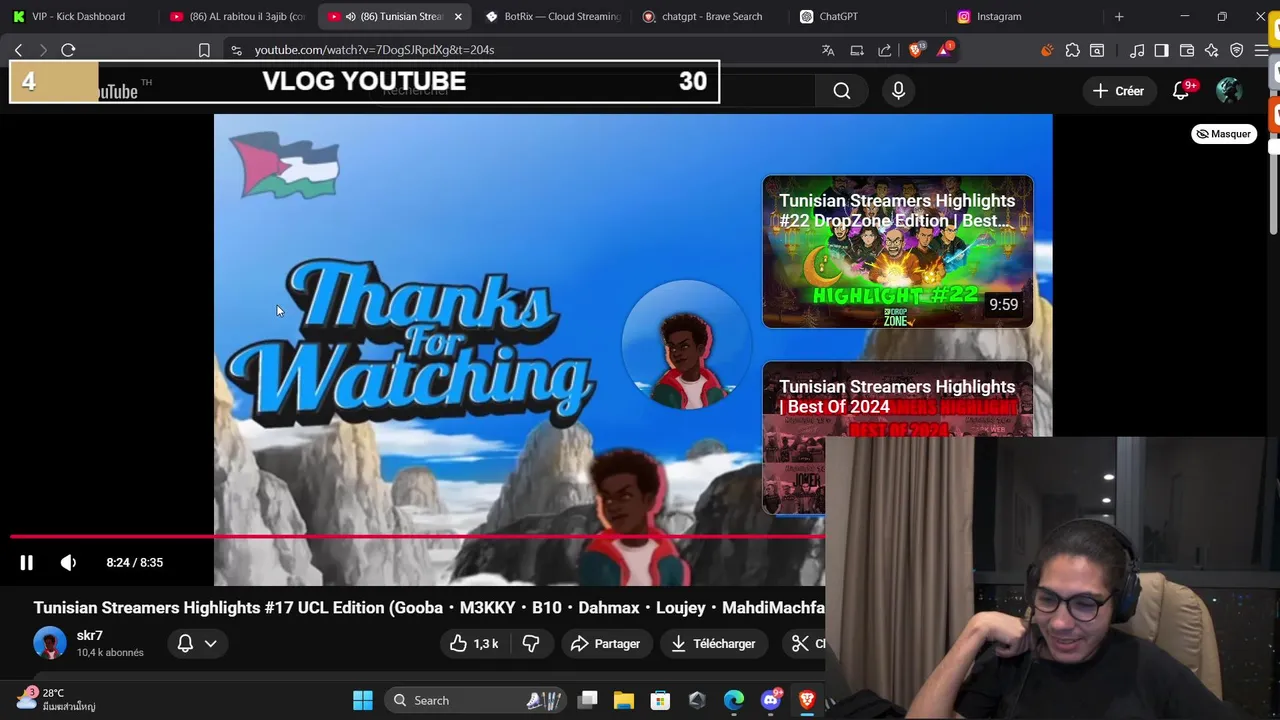Viewport: 1280px width, 720px height.
Task: Toggle the browser sidebar panel icon
Action: click(x=1161, y=50)
